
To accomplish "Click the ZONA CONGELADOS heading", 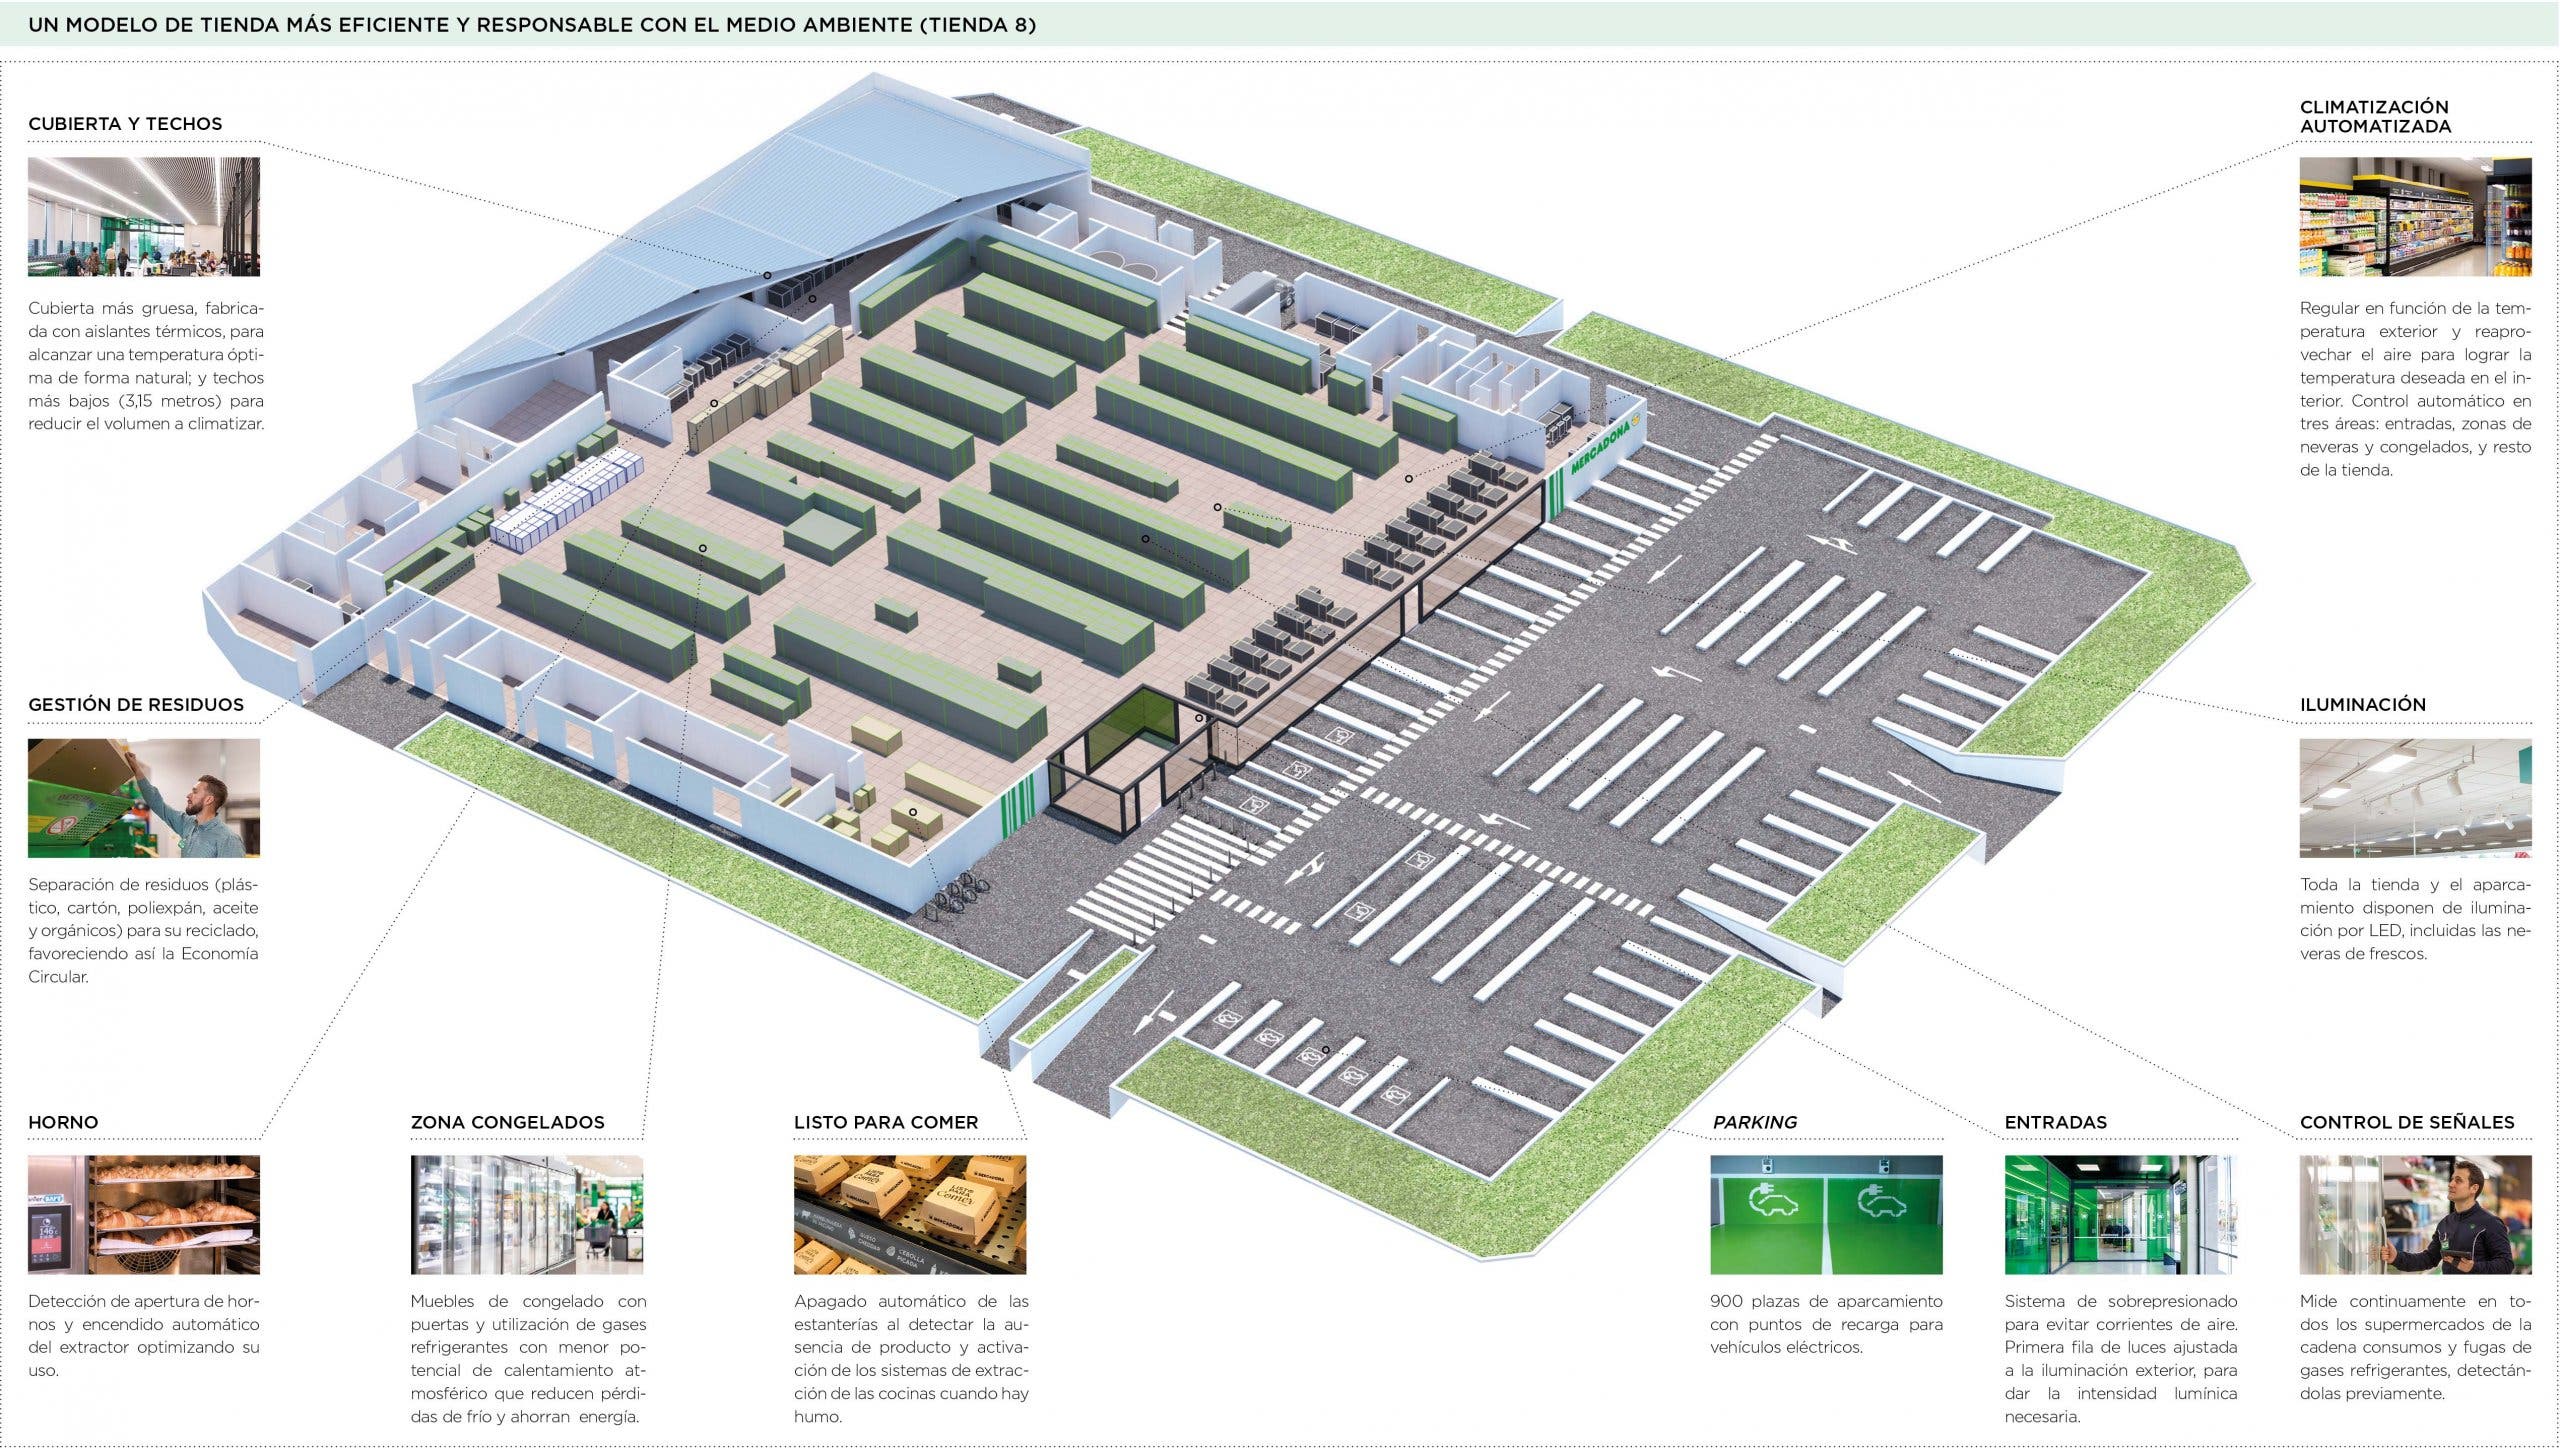I will (507, 1122).
